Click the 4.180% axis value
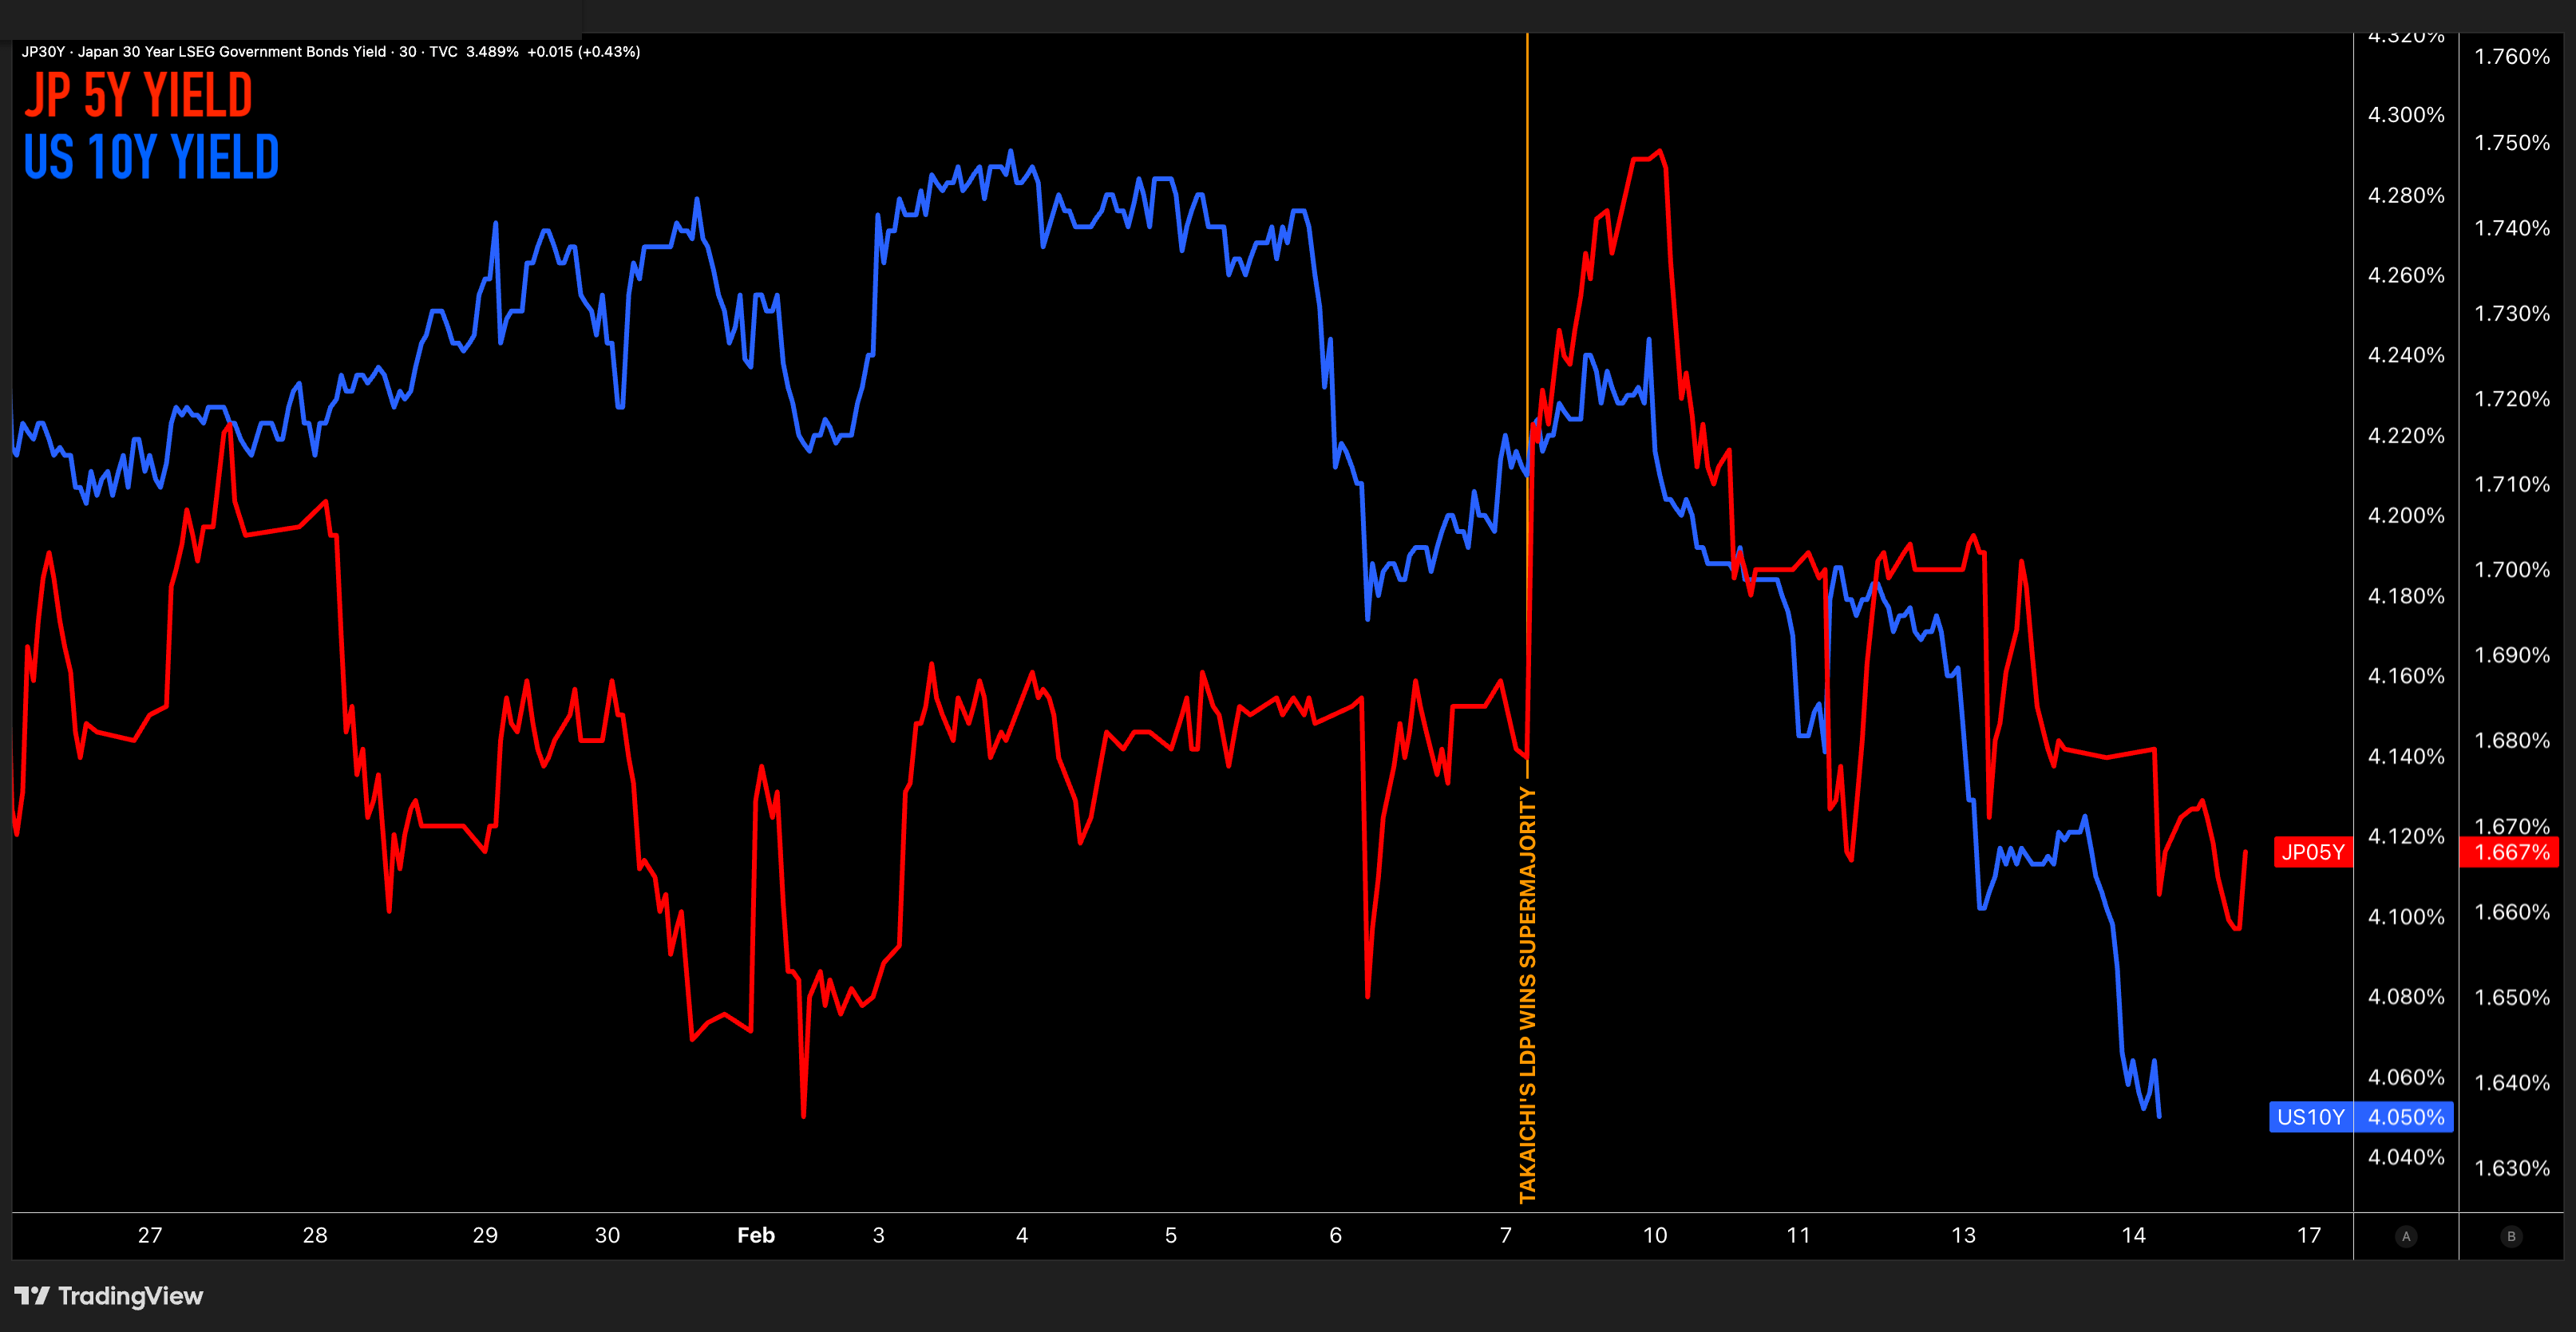 click(2406, 596)
